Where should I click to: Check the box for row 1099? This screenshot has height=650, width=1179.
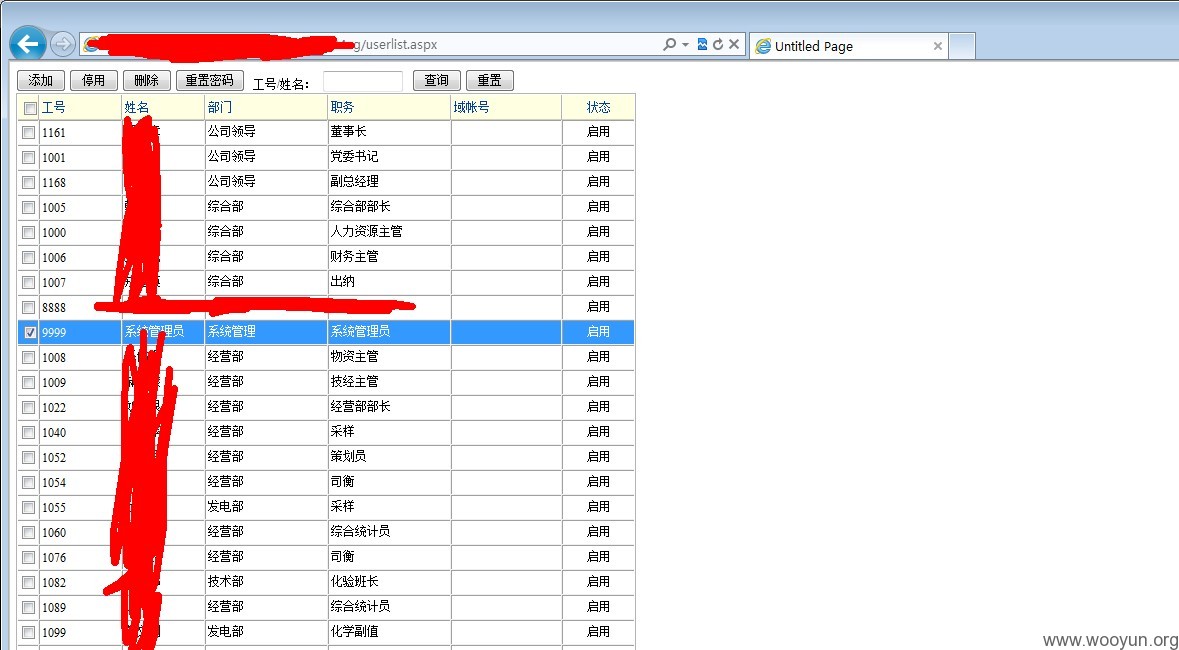coord(29,632)
